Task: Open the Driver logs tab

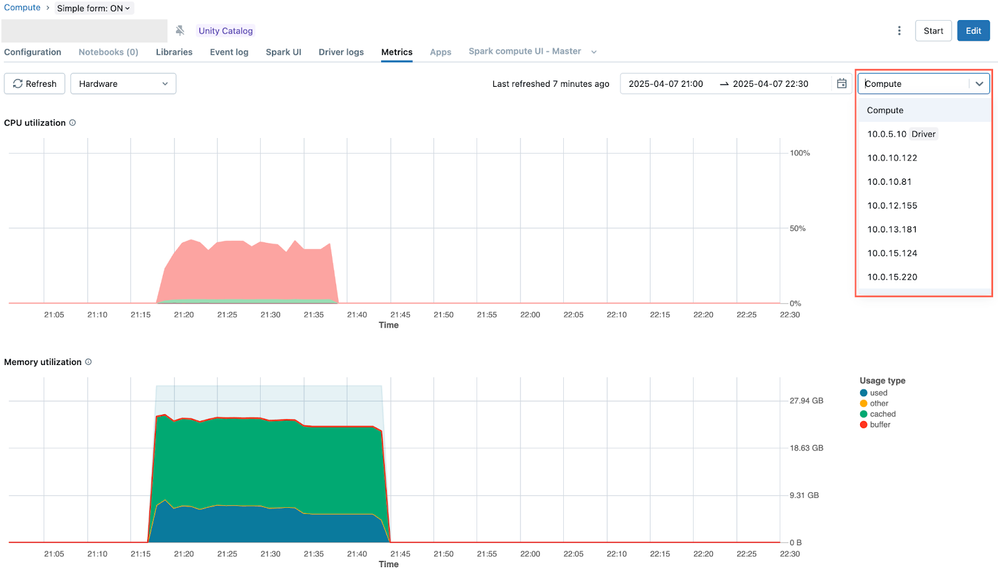Action: [x=341, y=52]
